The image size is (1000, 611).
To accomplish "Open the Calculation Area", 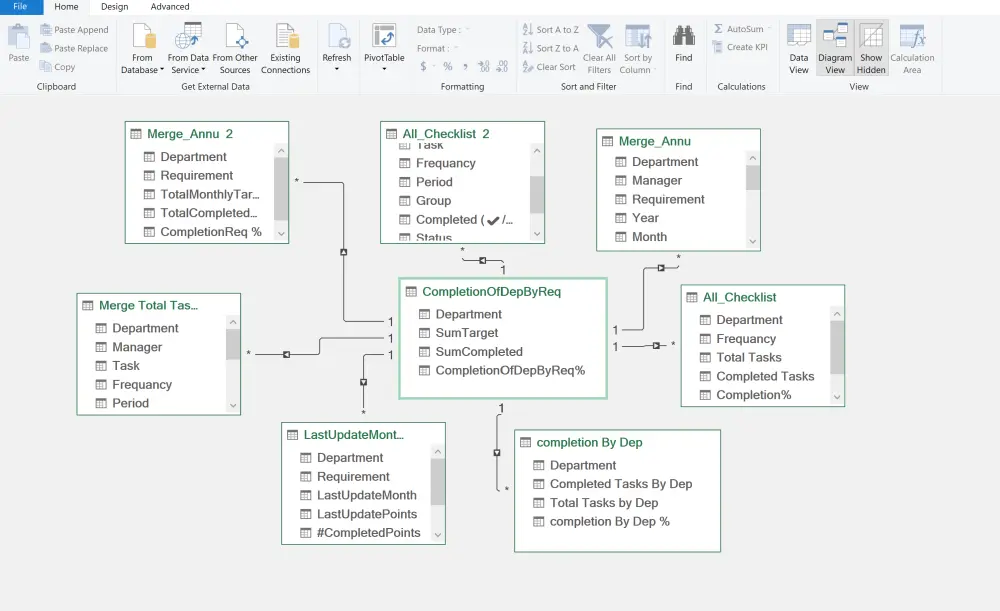I will (912, 46).
